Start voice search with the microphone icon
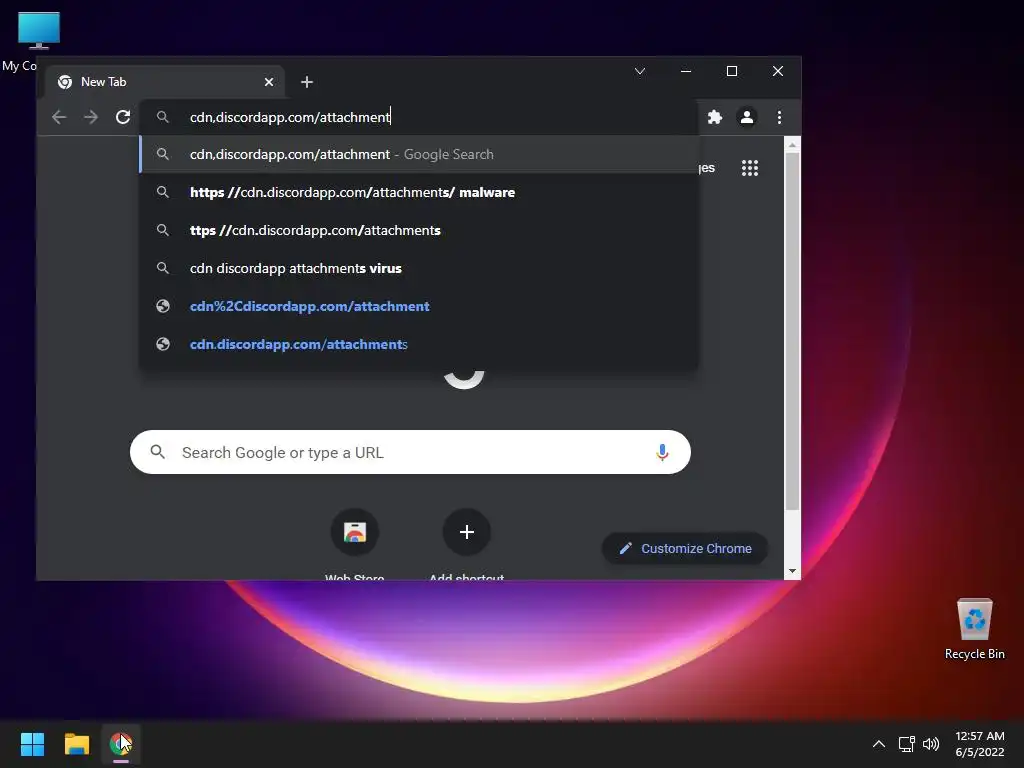This screenshot has width=1024, height=768. pos(662,452)
